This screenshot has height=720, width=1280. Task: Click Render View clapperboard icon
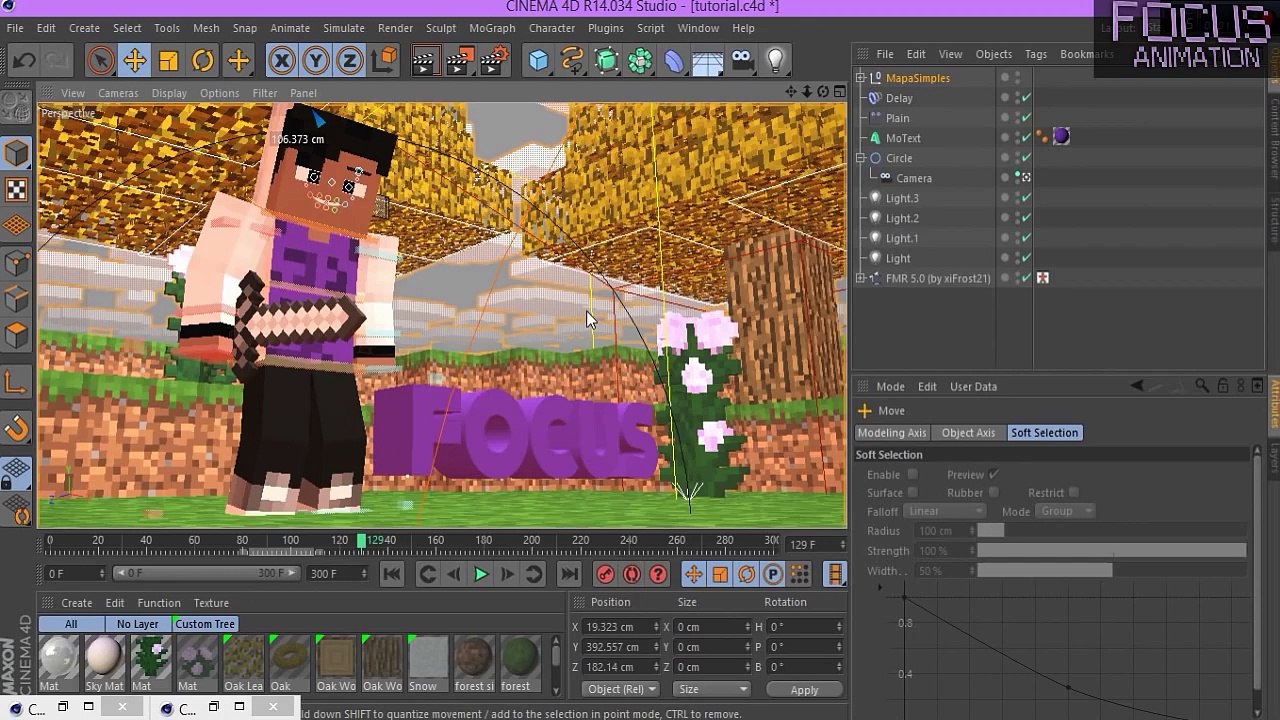(424, 62)
